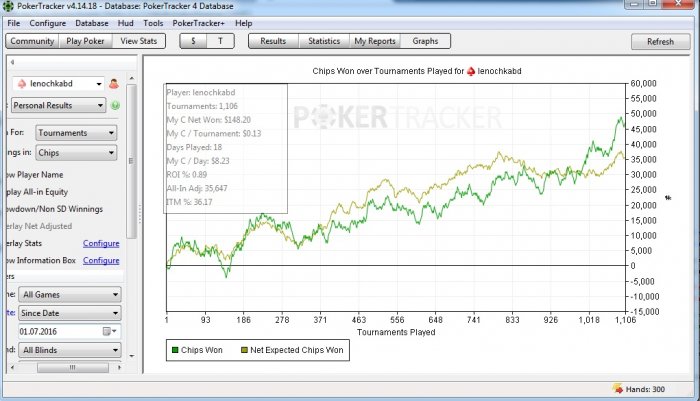Image resolution: width=700 pixels, height=401 pixels.
Task: Click Configure link next to Overlay Stats
Action: click(x=101, y=243)
